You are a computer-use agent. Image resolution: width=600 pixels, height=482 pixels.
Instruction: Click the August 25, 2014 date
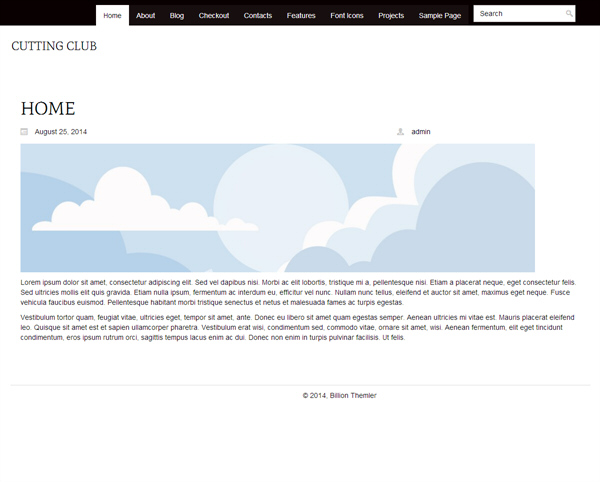(x=61, y=132)
